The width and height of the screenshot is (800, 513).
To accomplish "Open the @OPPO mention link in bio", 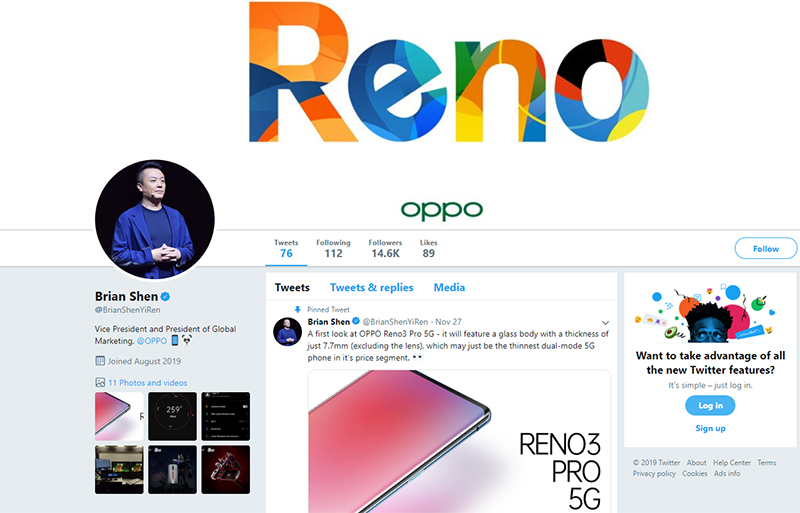I will click(x=152, y=341).
